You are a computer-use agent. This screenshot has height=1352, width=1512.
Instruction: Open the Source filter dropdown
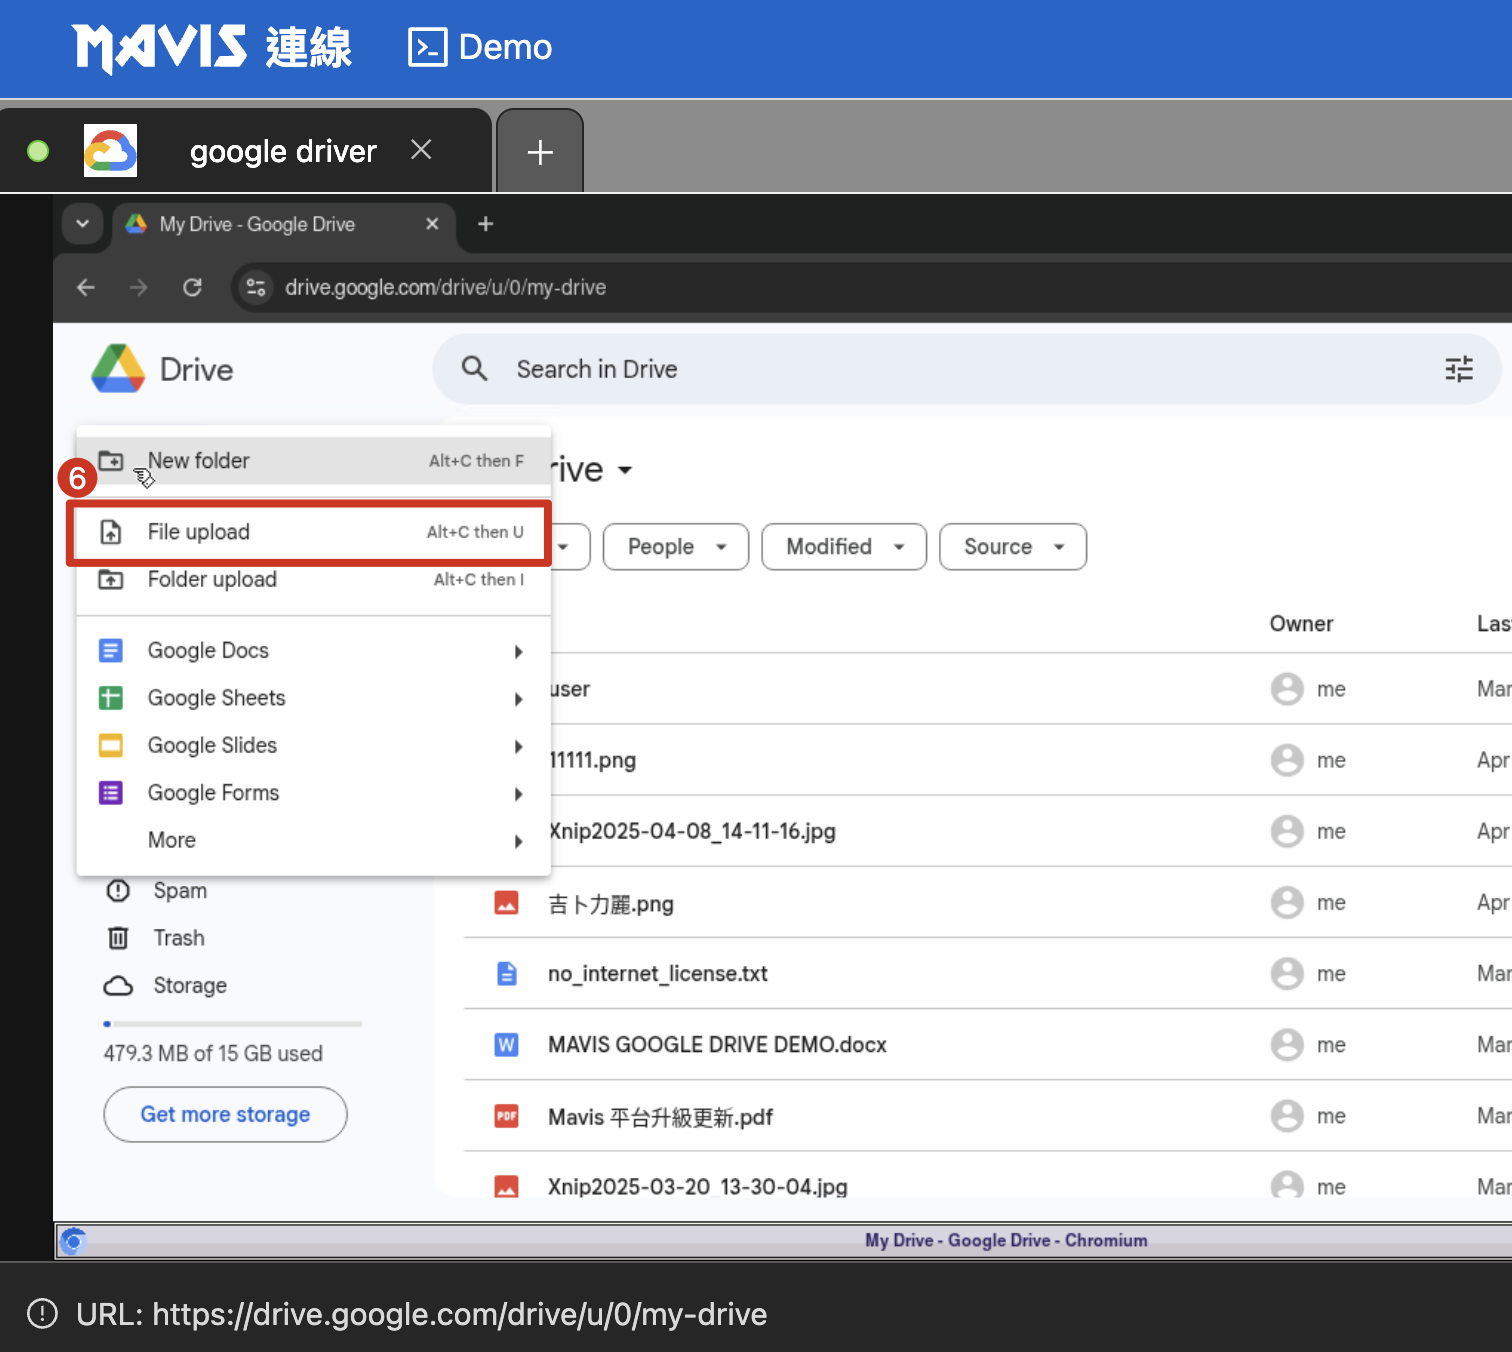coord(1012,547)
